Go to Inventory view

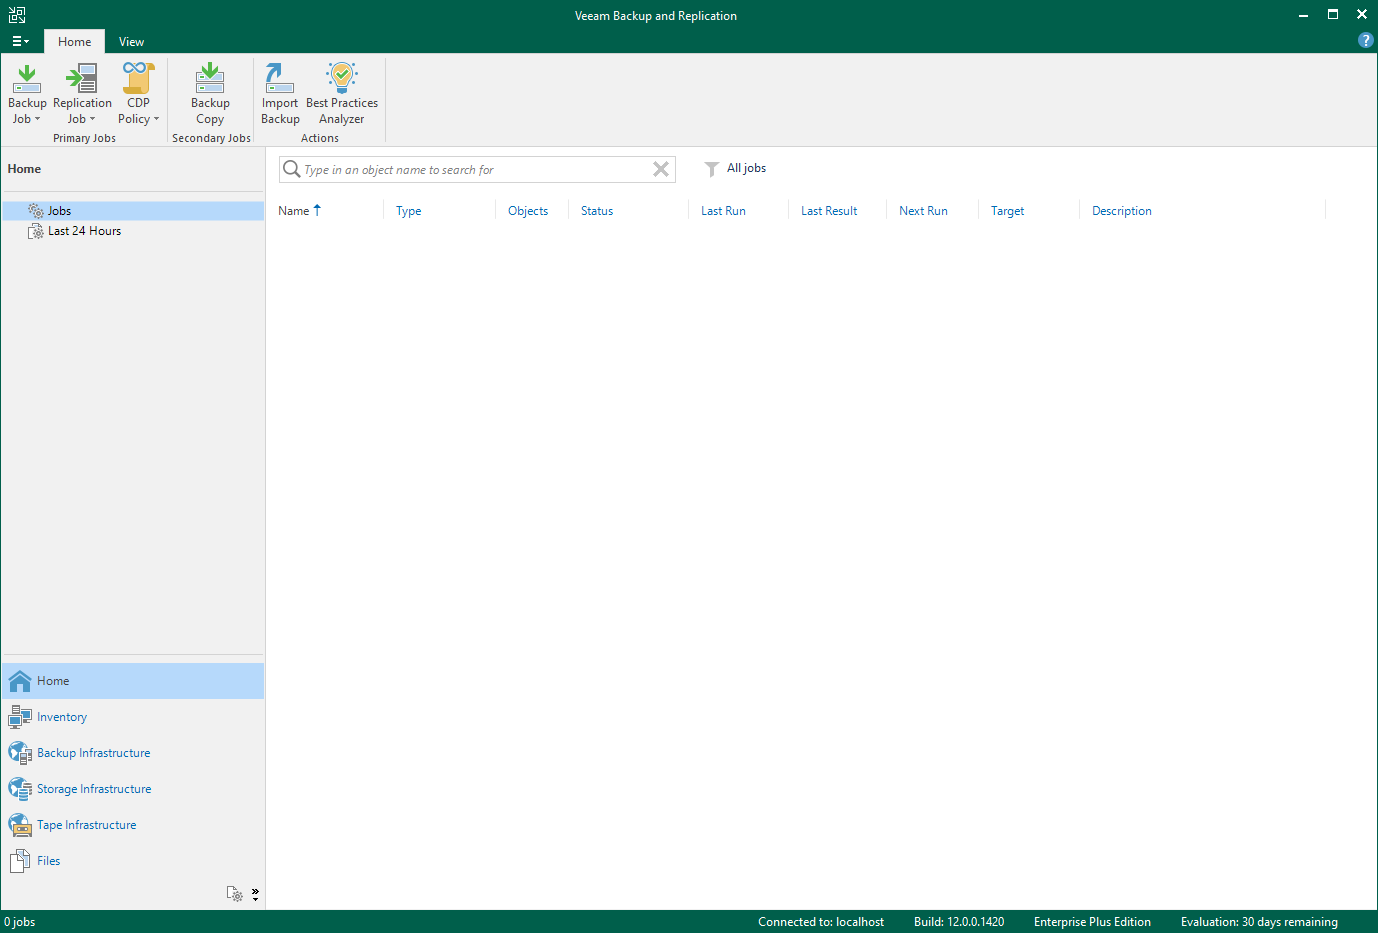coord(62,717)
